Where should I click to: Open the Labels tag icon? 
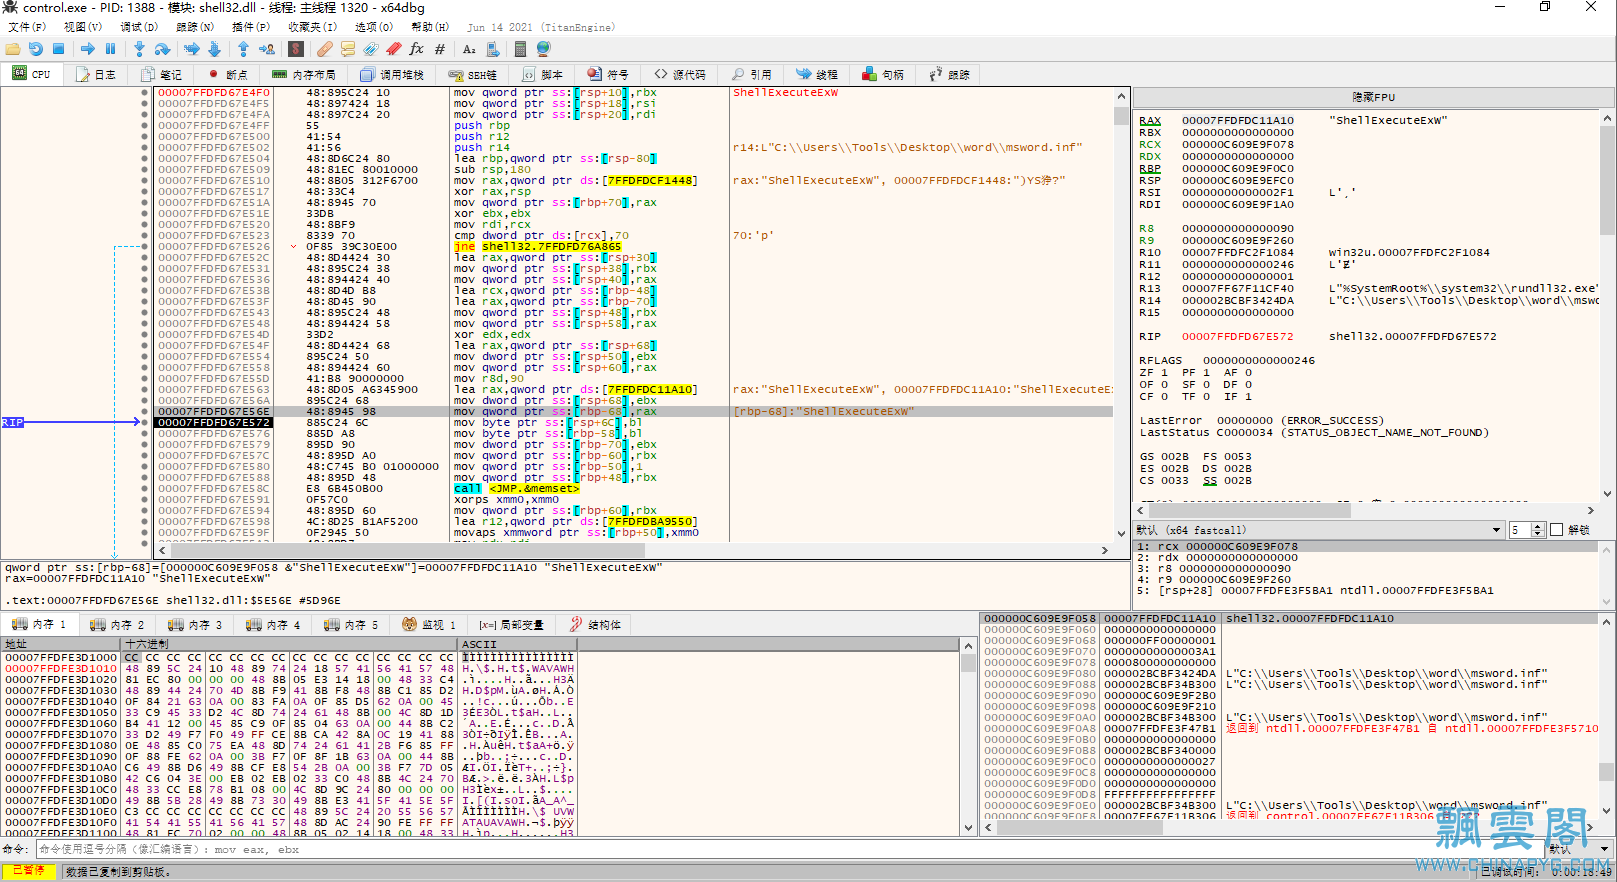click(x=371, y=48)
